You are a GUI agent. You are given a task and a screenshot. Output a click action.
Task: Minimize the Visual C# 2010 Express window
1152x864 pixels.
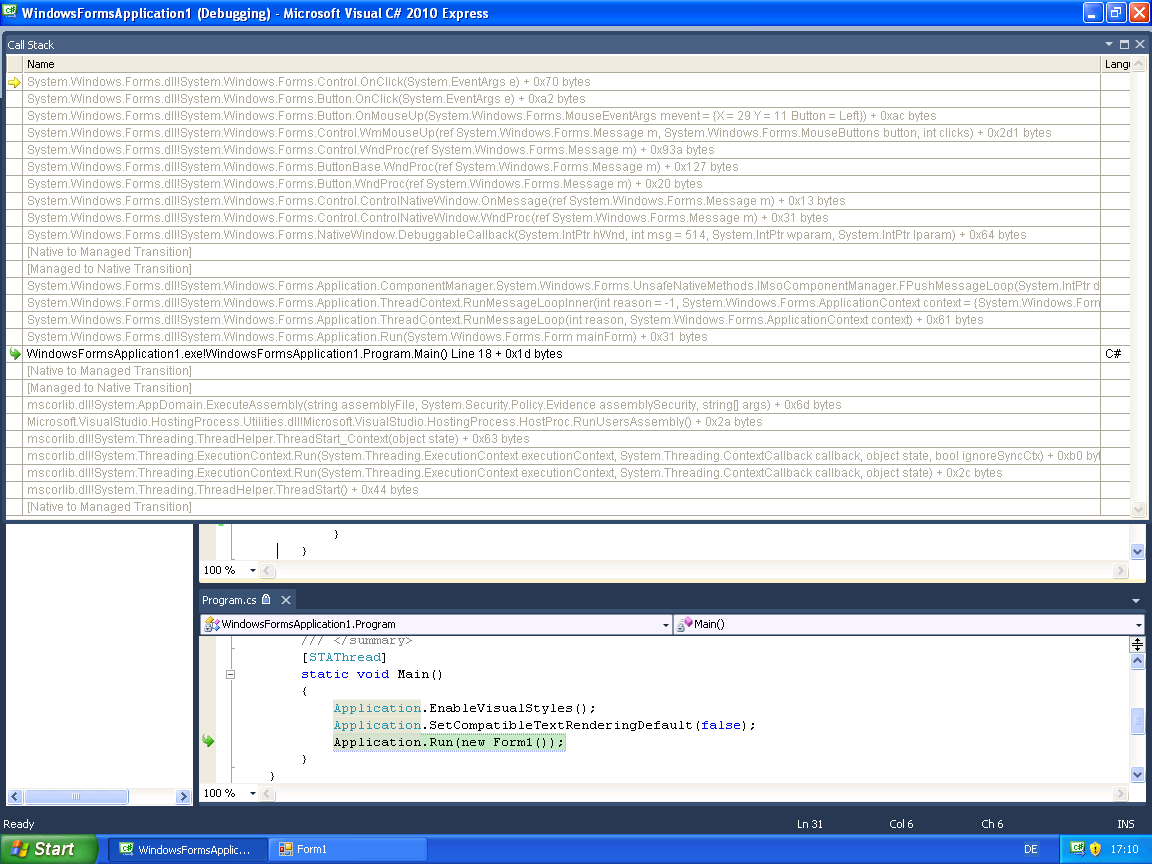pyautogui.click(x=1093, y=12)
